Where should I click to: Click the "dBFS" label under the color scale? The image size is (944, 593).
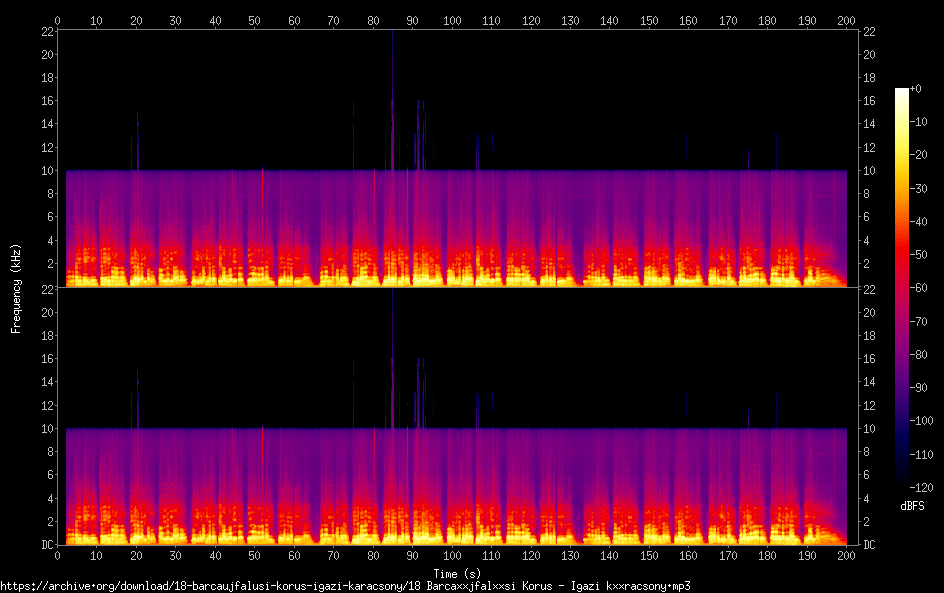pos(912,506)
